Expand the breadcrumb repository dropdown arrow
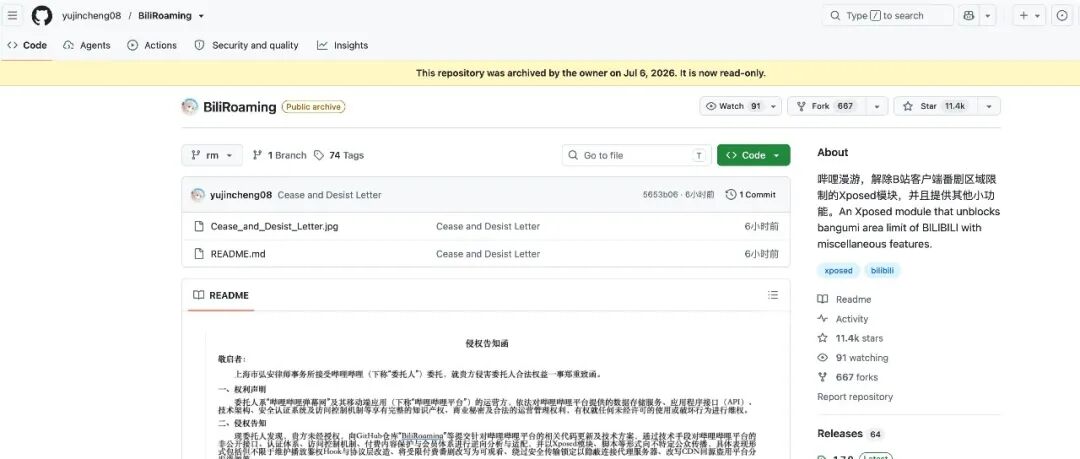The width and height of the screenshot is (1080, 459). coord(201,16)
